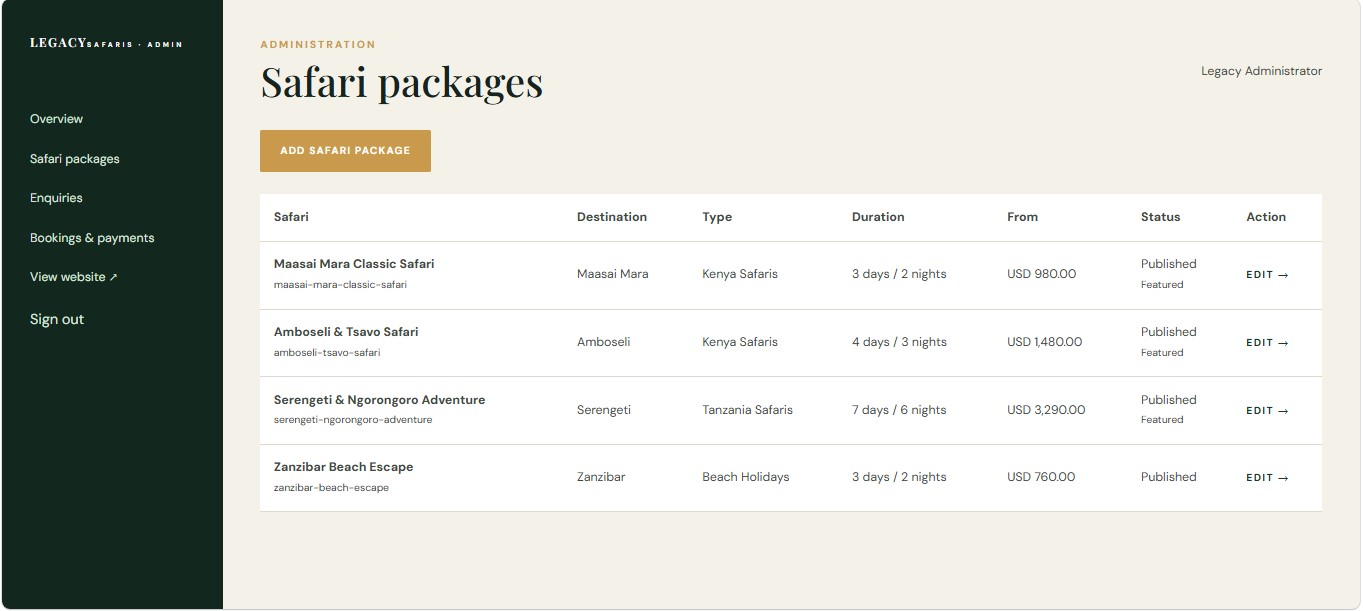This screenshot has width=1363, height=611.
Task: Select the Amboseli & Tsavo Safari title
Action: (346, 332)
